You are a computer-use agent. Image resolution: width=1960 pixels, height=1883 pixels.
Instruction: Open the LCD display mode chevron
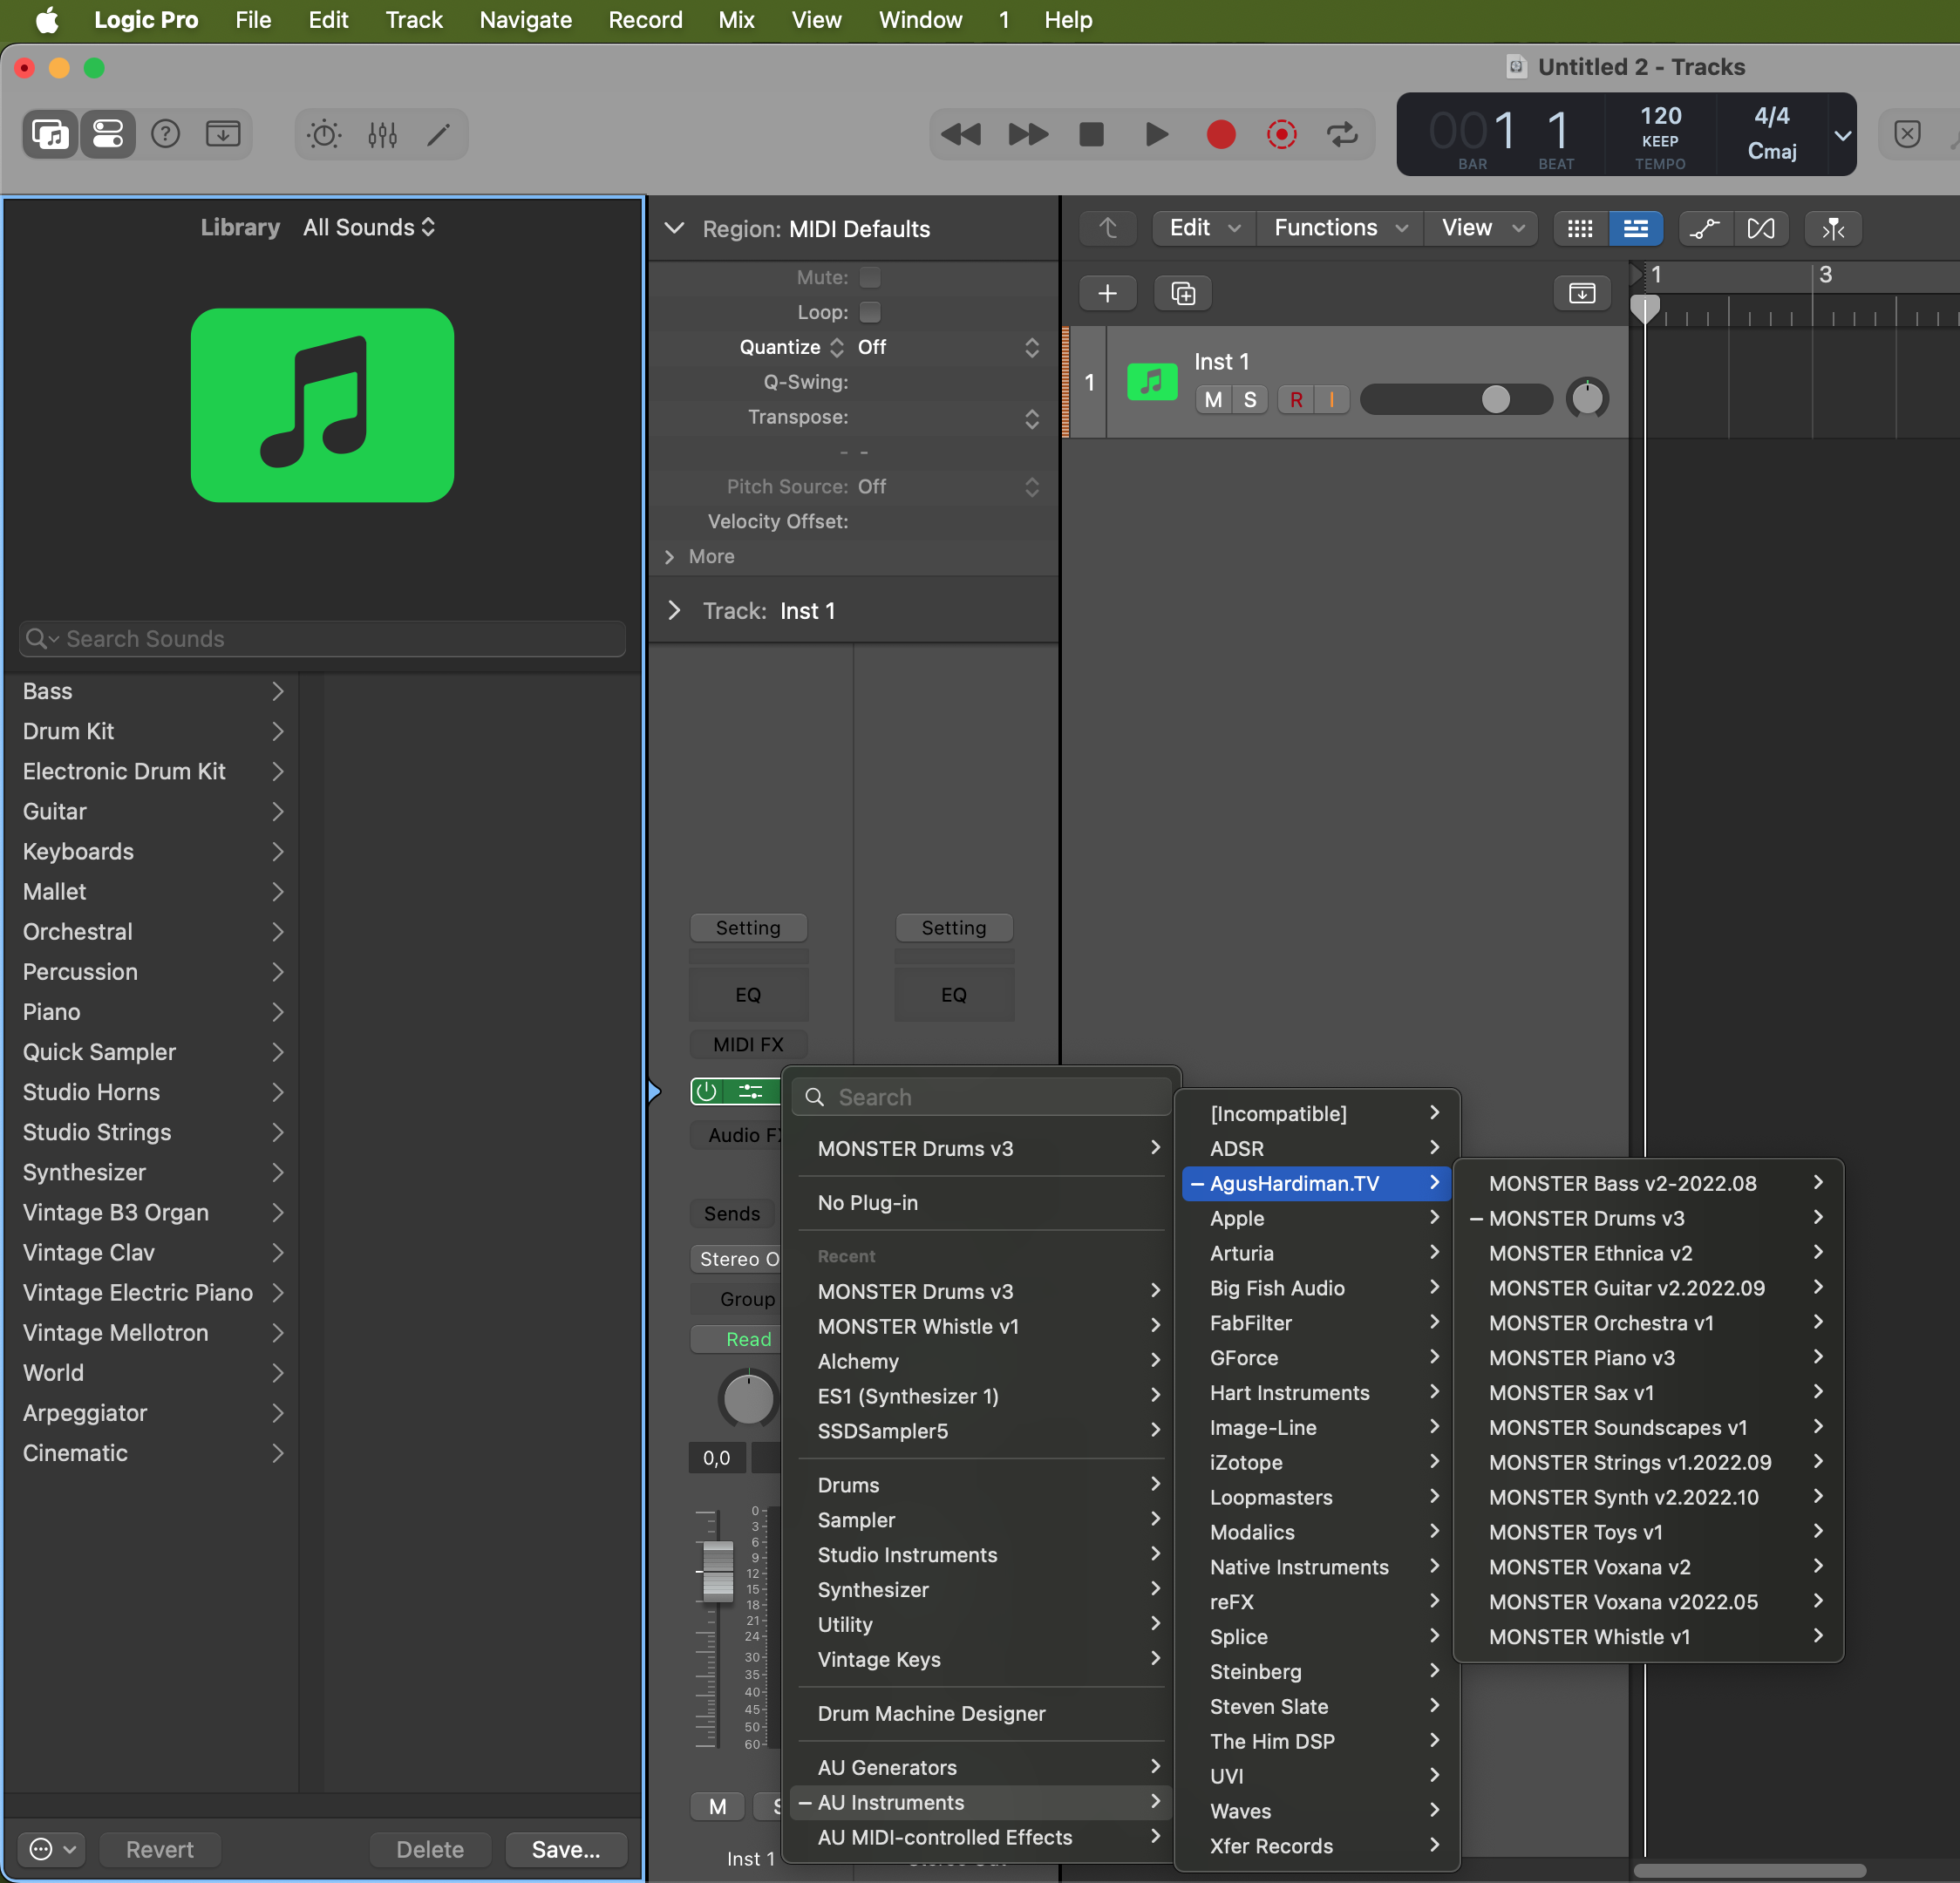1842,135
